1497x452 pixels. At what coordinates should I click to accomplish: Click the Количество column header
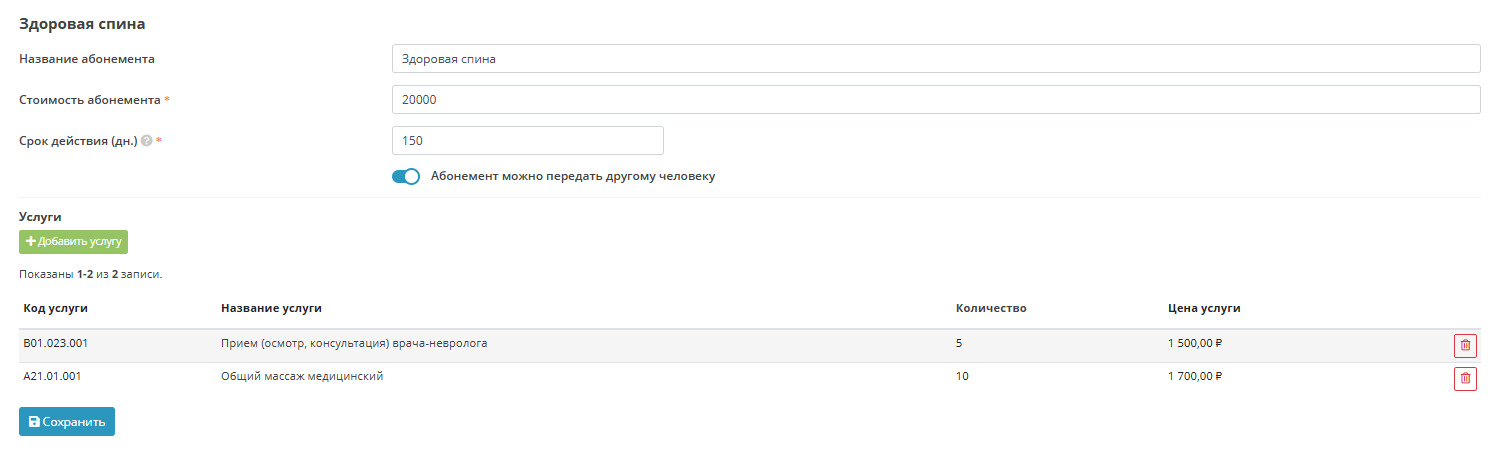(990, 308)
